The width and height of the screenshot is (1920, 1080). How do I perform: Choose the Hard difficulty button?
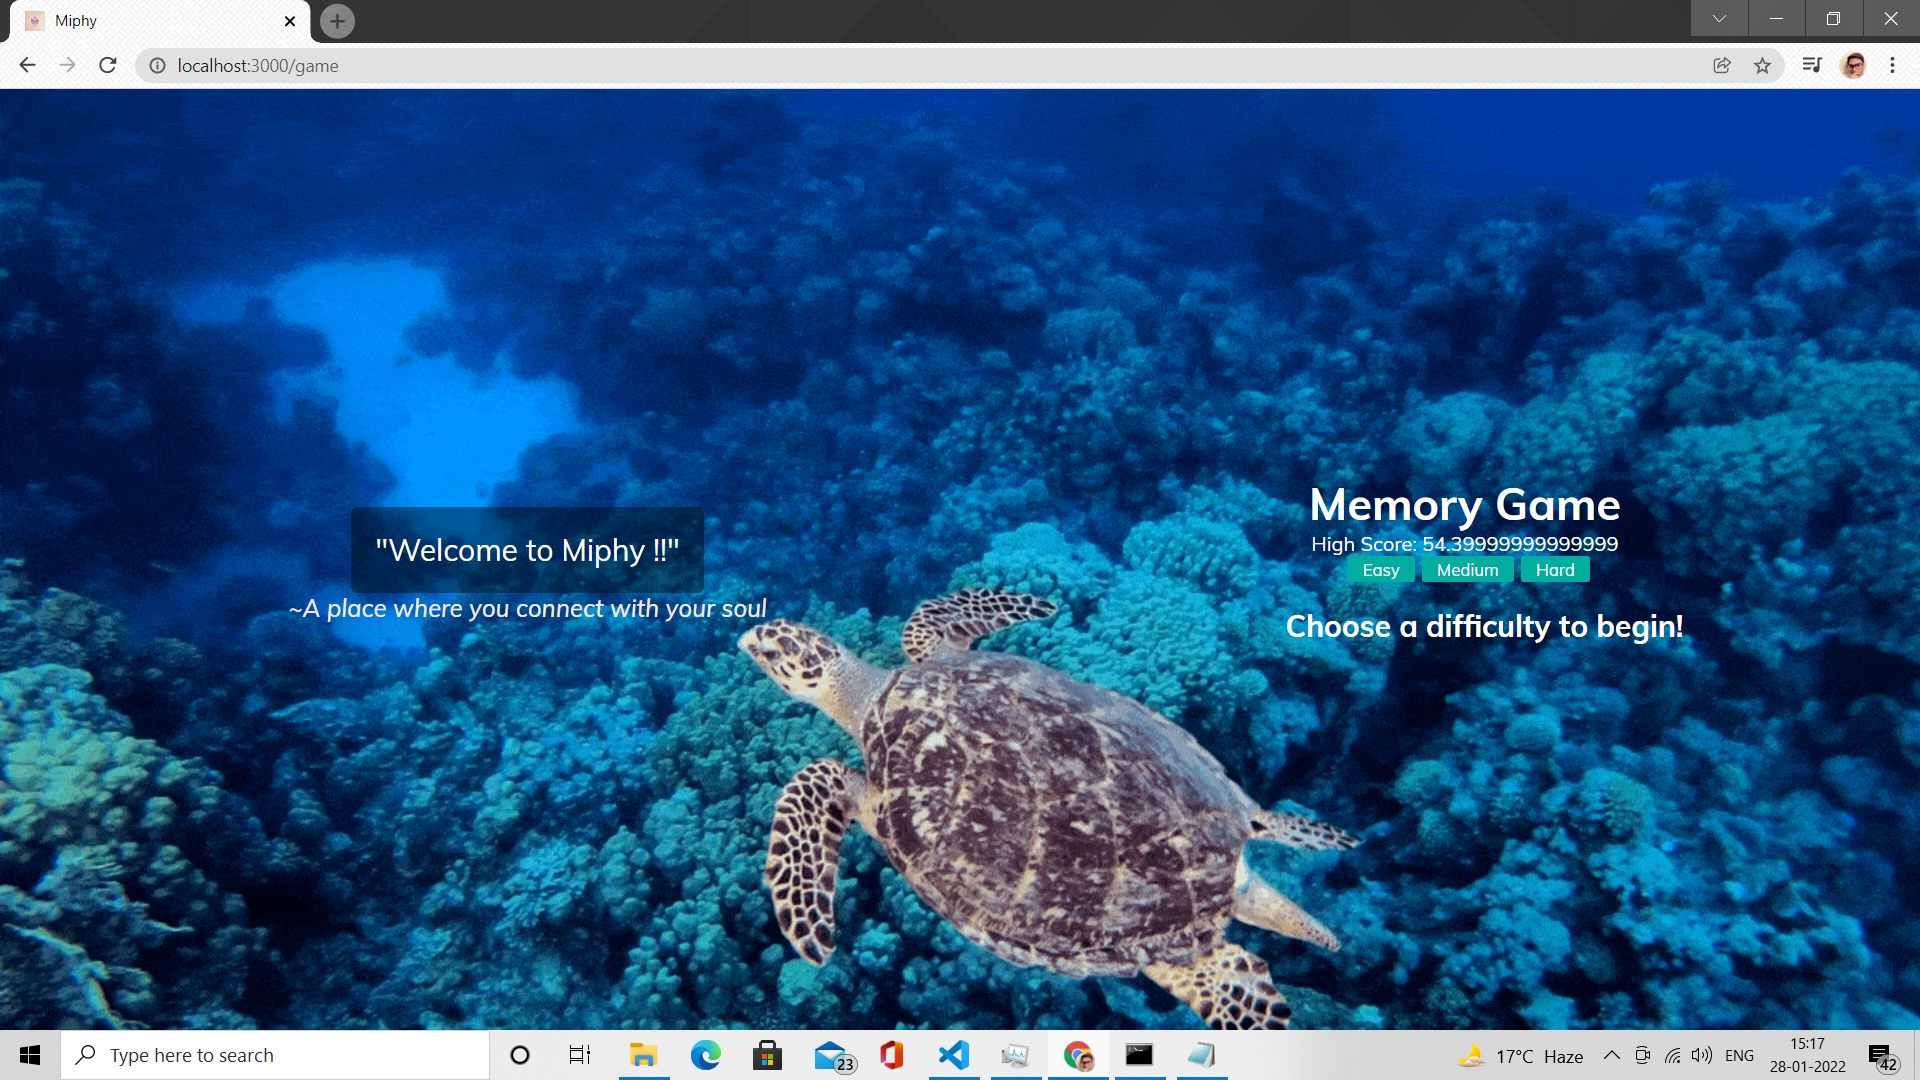(x=1555, y=570)
